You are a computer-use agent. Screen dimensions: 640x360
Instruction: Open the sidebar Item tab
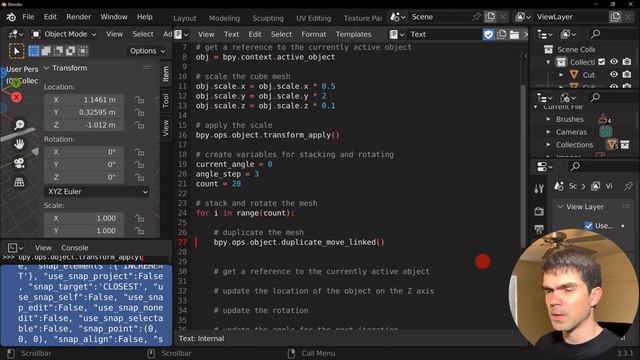166,74
